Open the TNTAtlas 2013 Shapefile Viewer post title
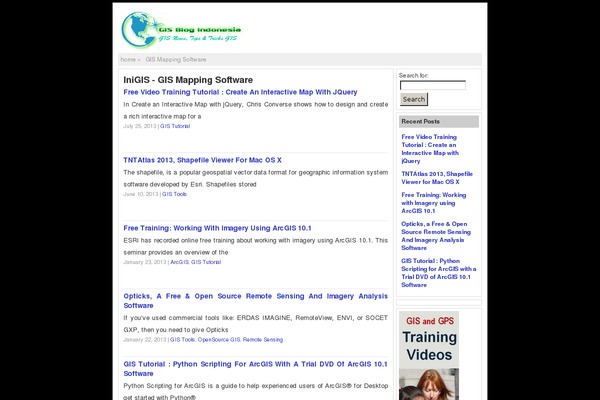 coord(202,160)
